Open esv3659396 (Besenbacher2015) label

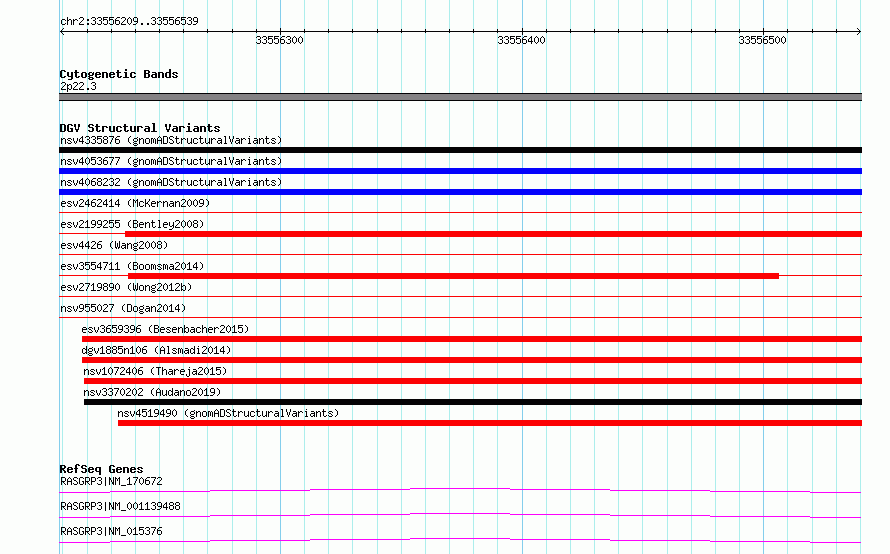point(165,329)
